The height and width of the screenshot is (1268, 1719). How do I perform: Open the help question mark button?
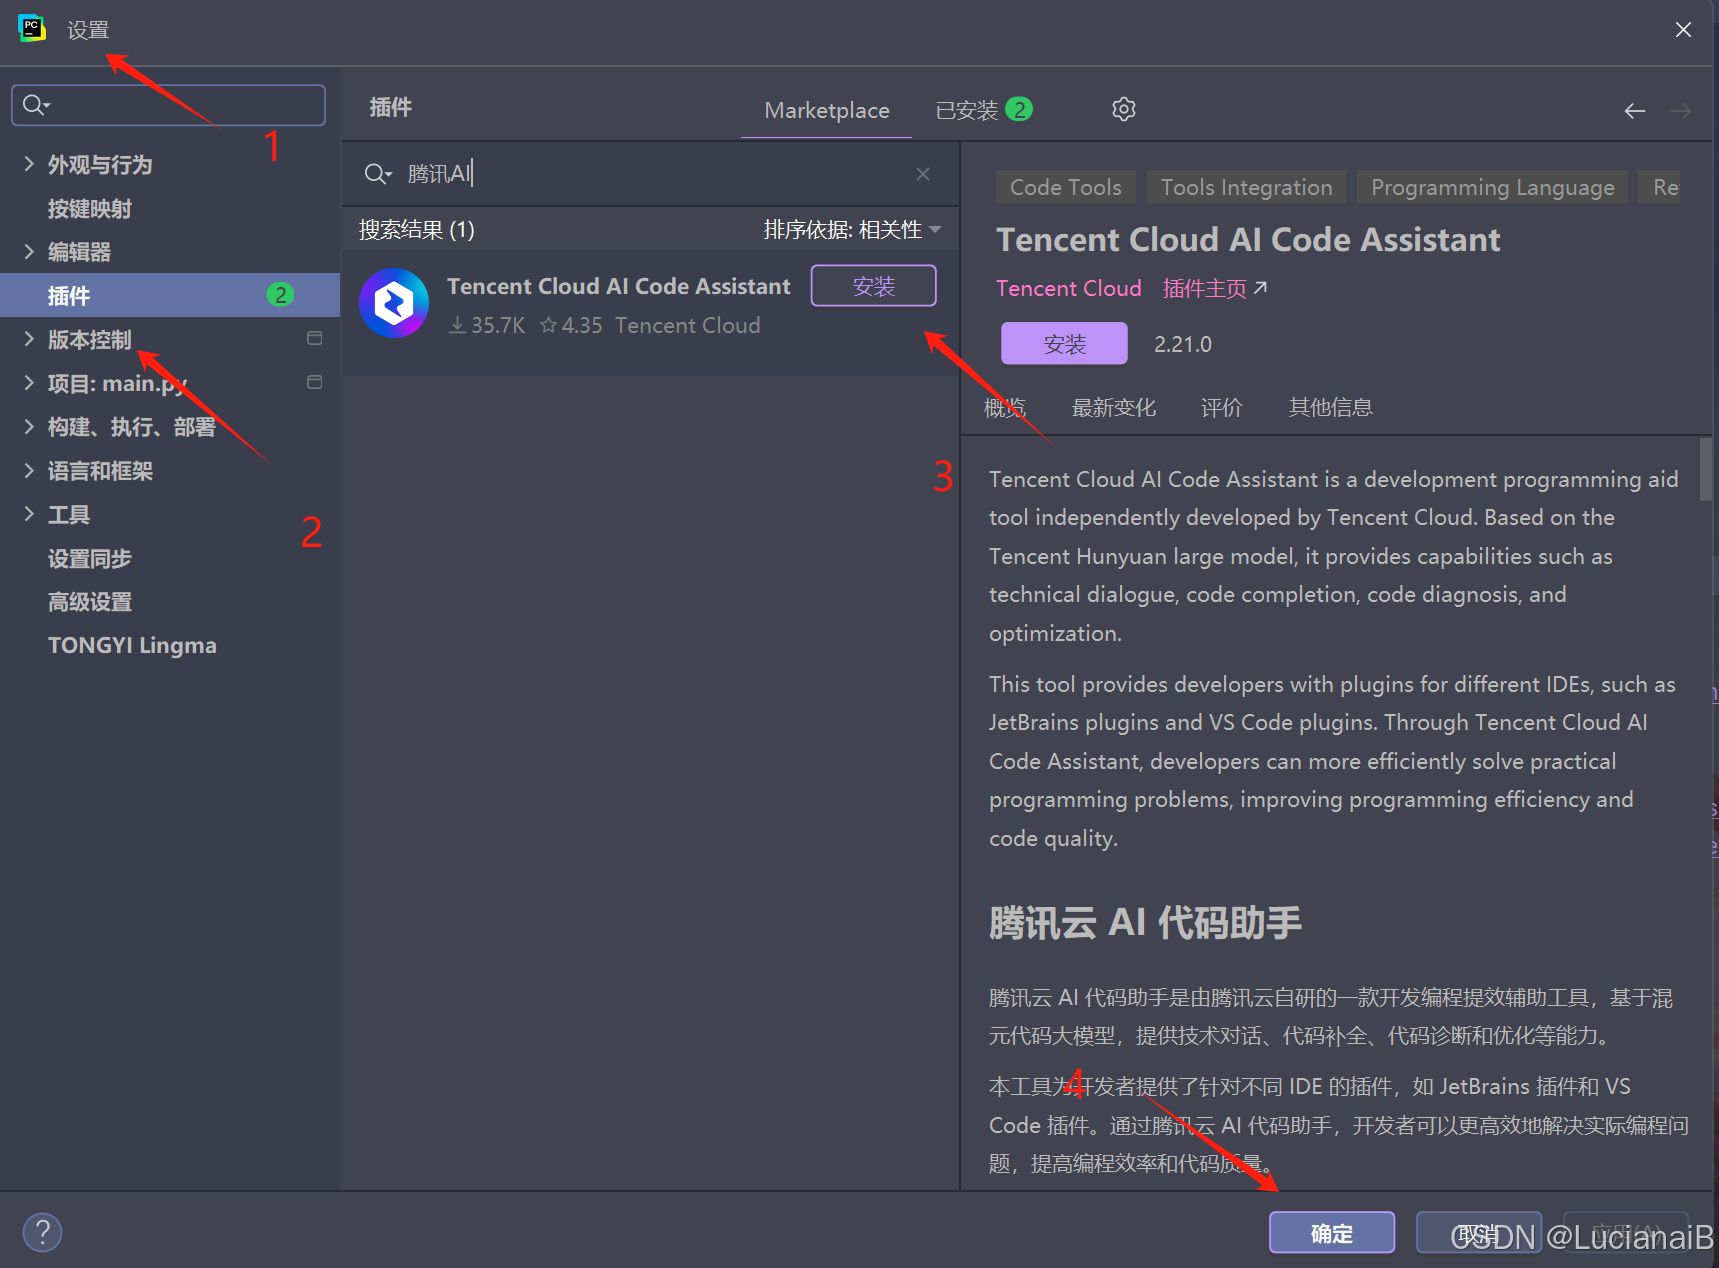[43, 1232]
